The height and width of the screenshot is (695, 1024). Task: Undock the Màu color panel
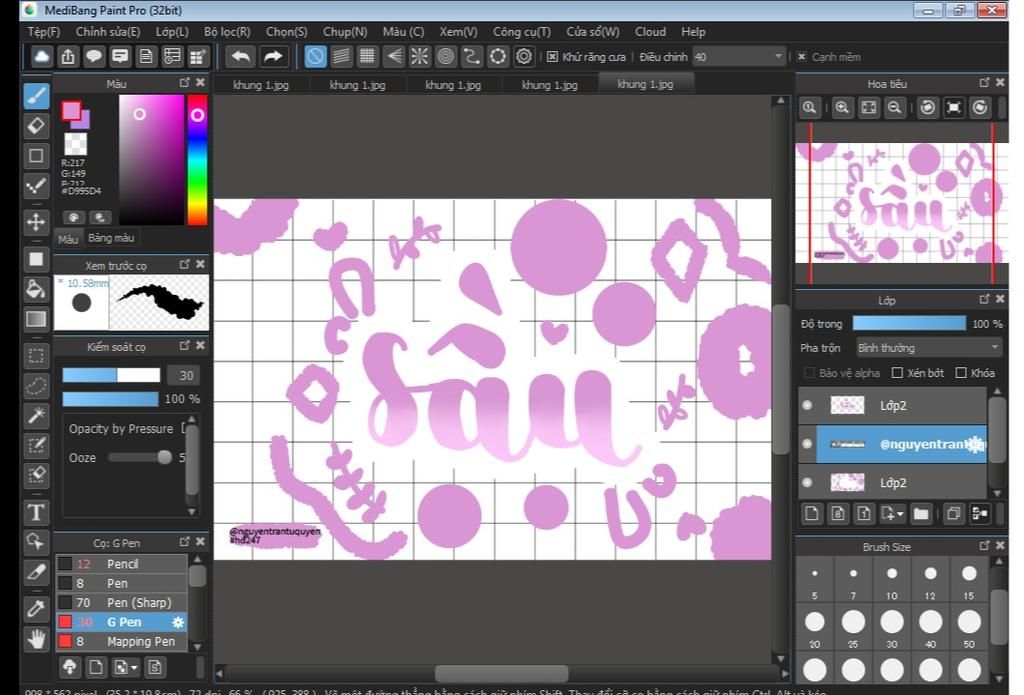coord(184,83)
